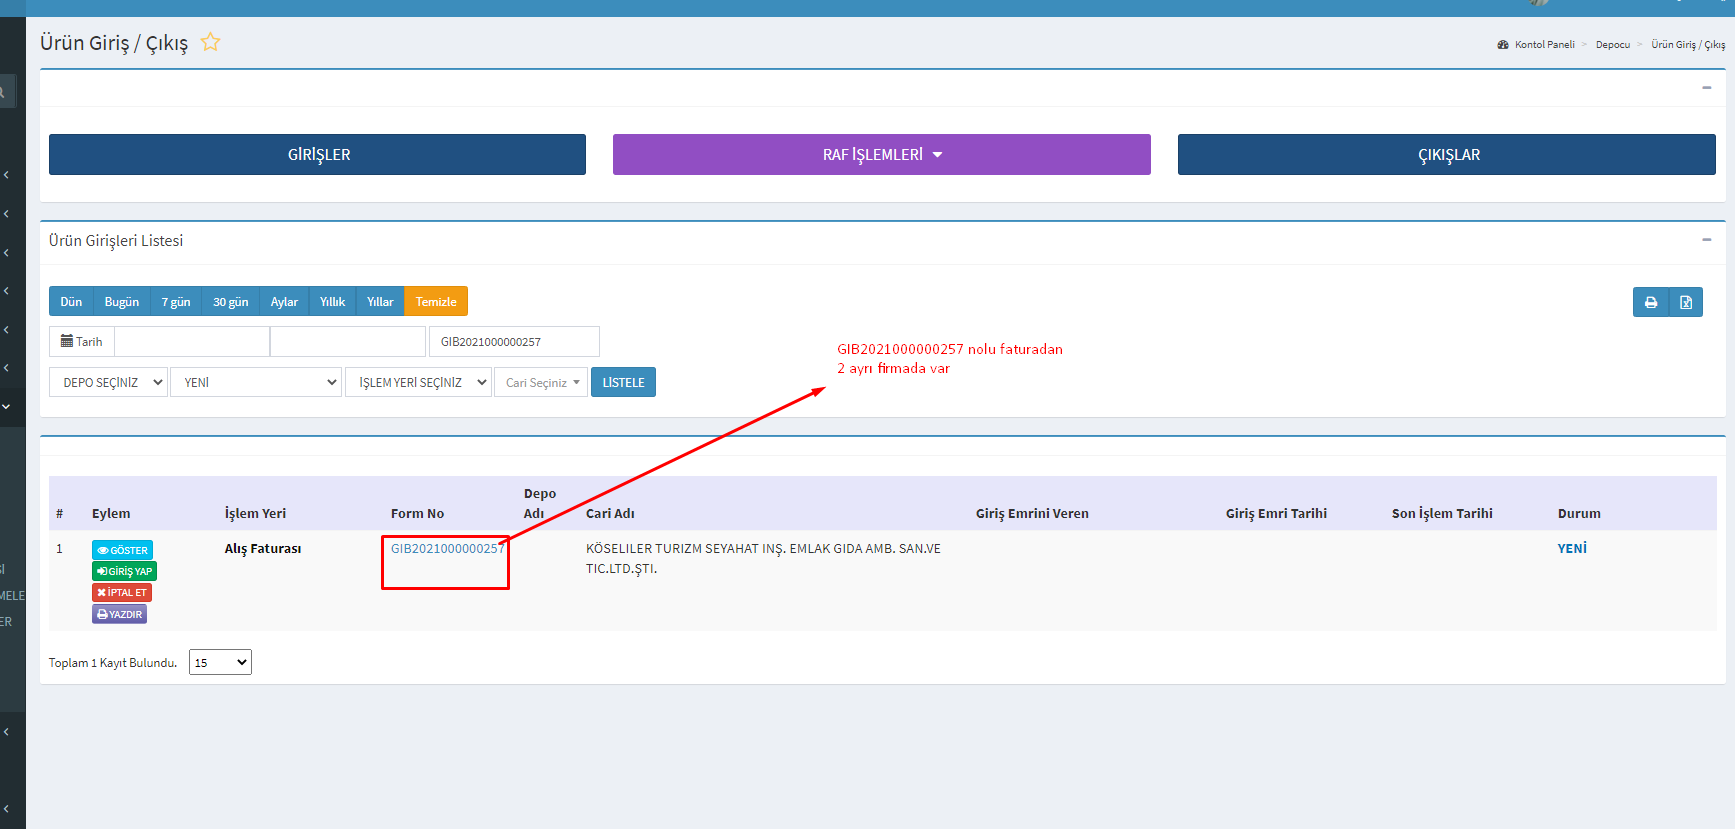Open the RAF İŞLEMLERİ menu
This screenshot has width=1735, height=829.
click(x=881, y=155)
